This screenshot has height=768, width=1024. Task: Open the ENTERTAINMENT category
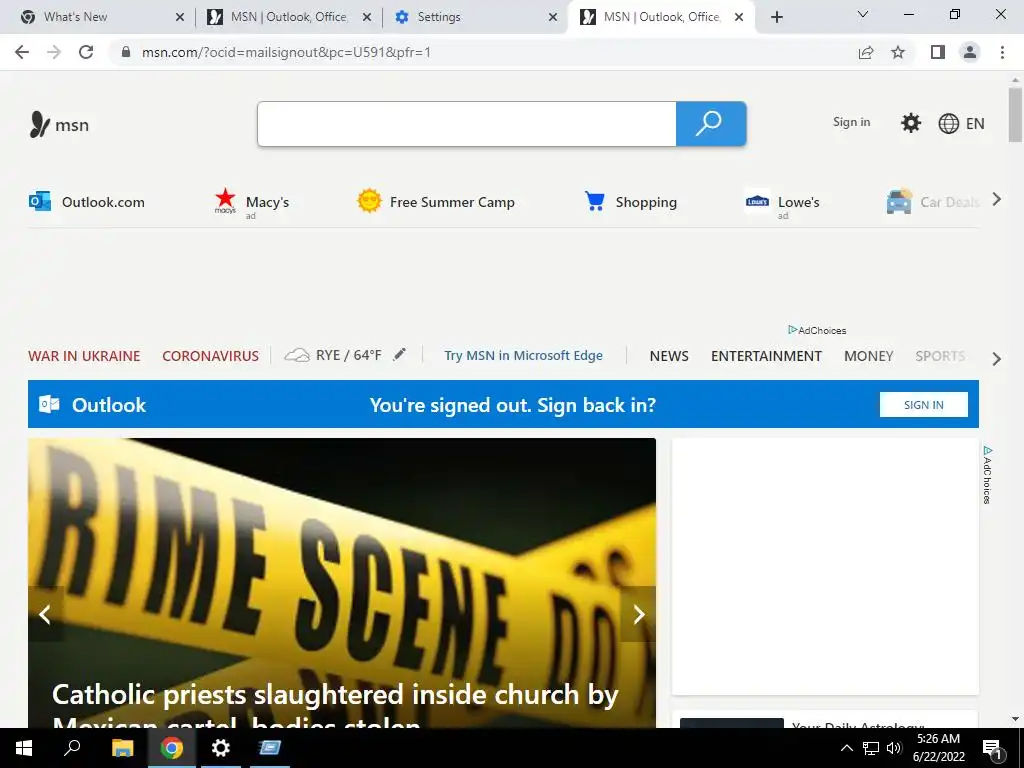(766, 356)
